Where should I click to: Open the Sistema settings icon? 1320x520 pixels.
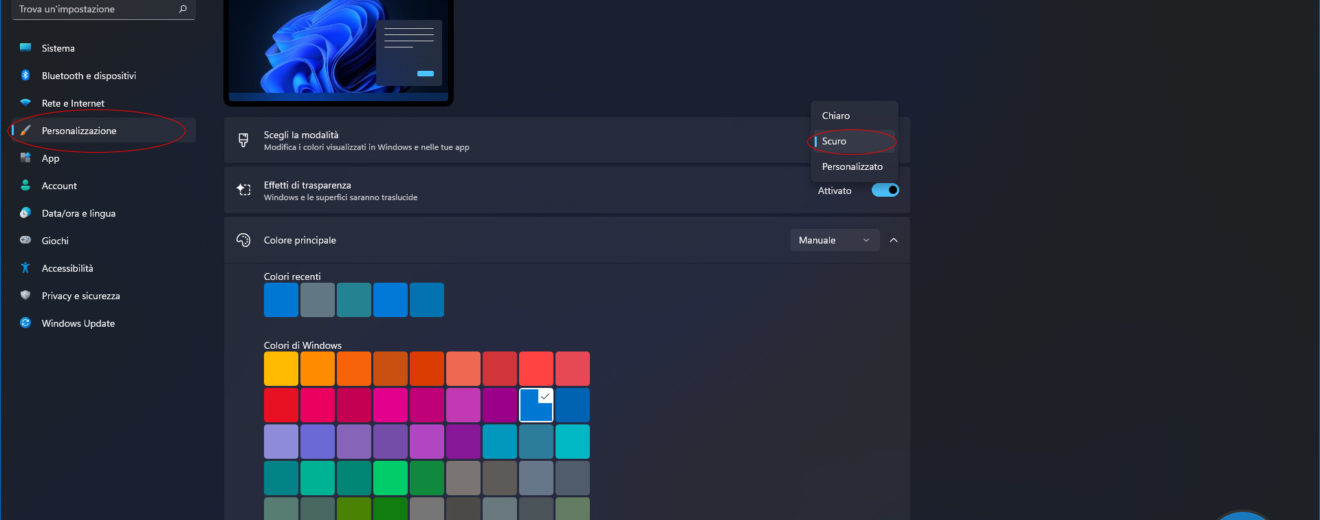point(25,48)
